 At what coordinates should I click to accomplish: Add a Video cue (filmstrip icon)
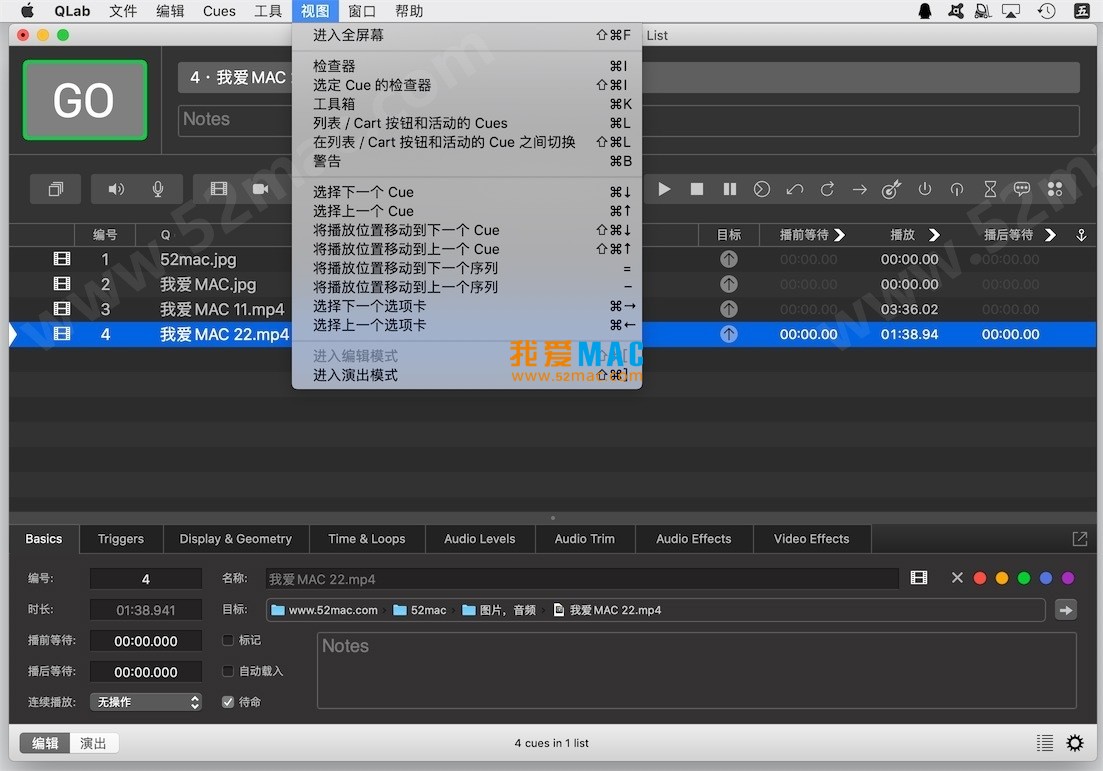(219, 189)
